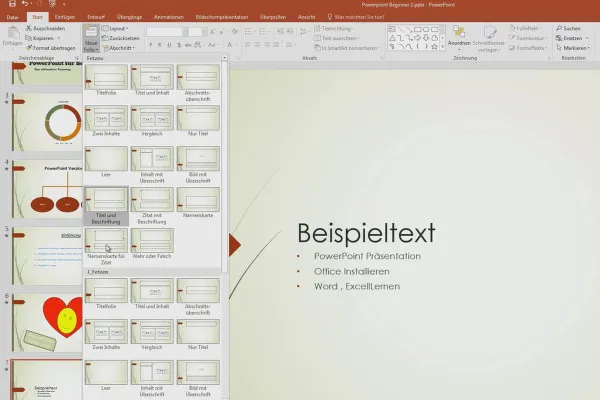Click the Ersetzen command
This screenshot has height=400, width=600.
(x=569, y=38)
